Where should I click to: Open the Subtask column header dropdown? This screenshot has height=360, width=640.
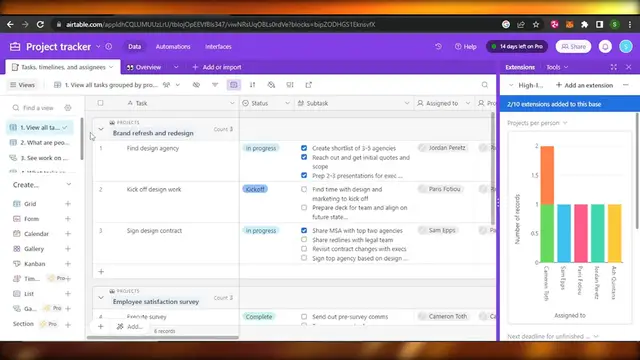[x=407, y=103]
